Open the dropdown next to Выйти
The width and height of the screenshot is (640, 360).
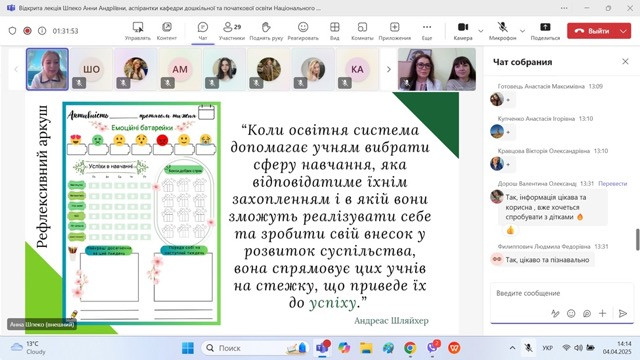[623, 31]
